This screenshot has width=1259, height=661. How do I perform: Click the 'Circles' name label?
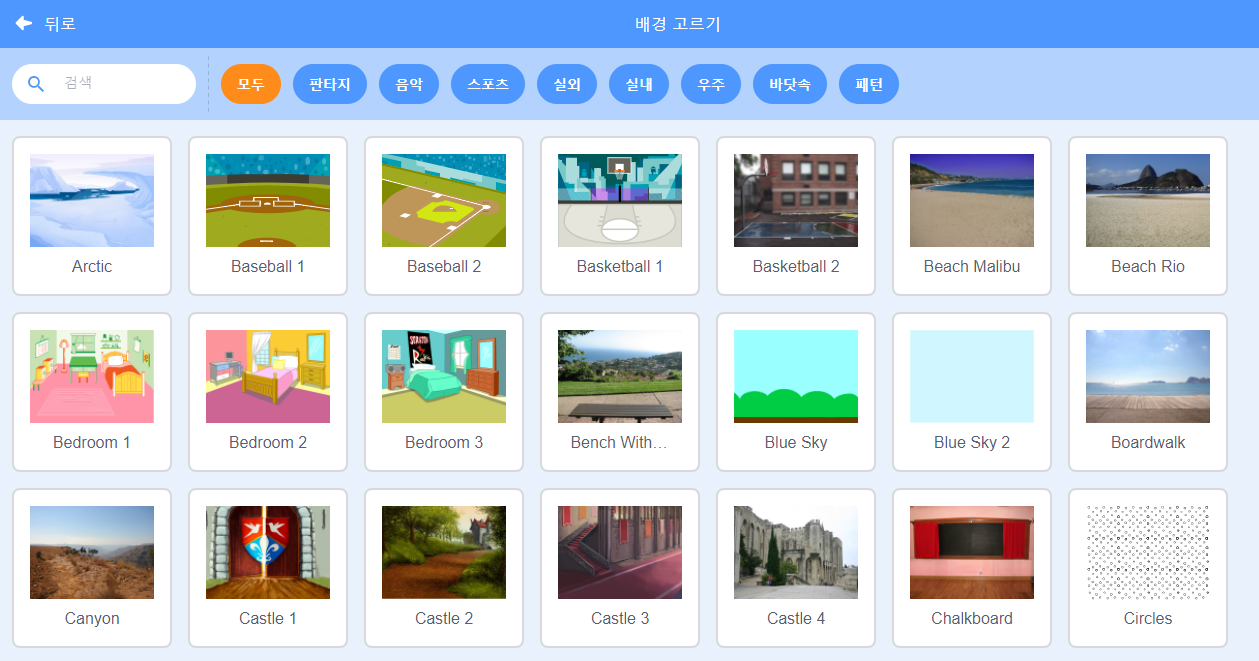[1148, 618]
